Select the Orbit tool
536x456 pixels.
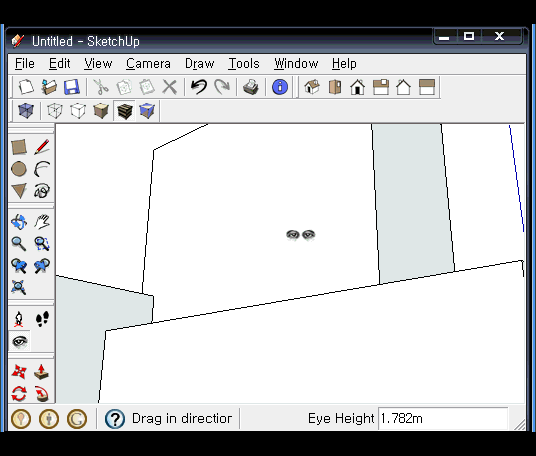[x=19, y=222]
